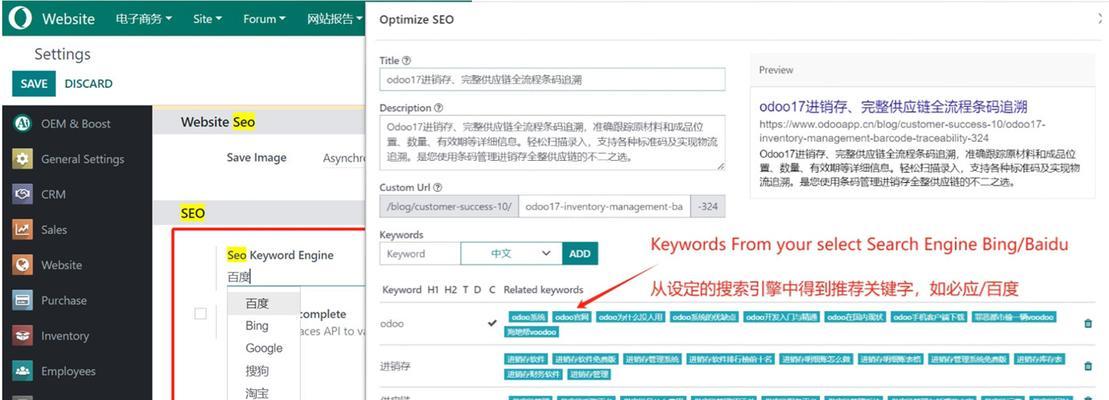Click the 进销存 keyword row label
The image size is (1109, 400).
395,366
